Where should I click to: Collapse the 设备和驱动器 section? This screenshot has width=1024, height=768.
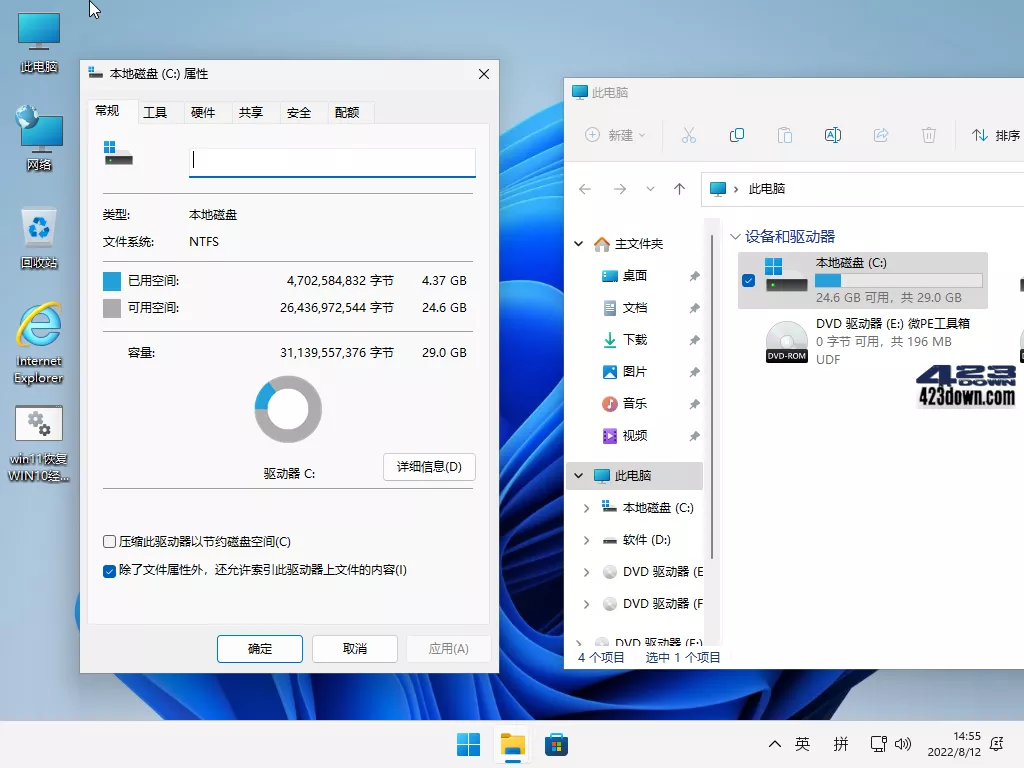click(737, 235)
